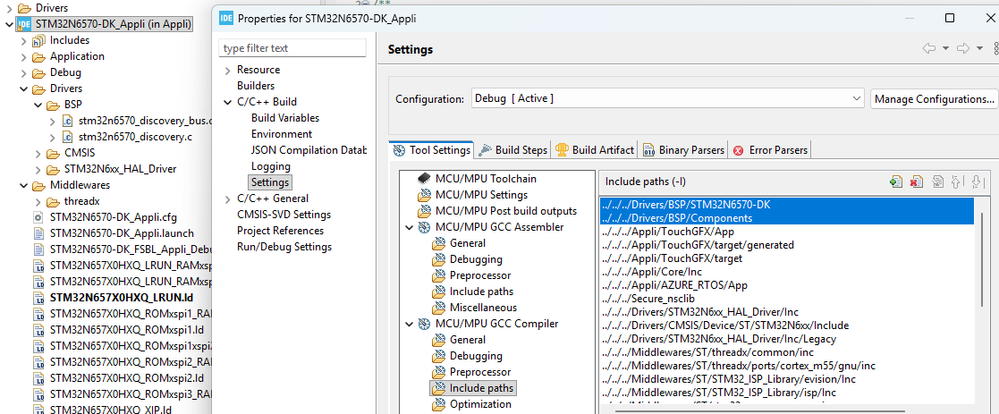This screenshot has width=999, height=414.
Task: Click the Move Up include path icon
Action: tap(956, 182)
